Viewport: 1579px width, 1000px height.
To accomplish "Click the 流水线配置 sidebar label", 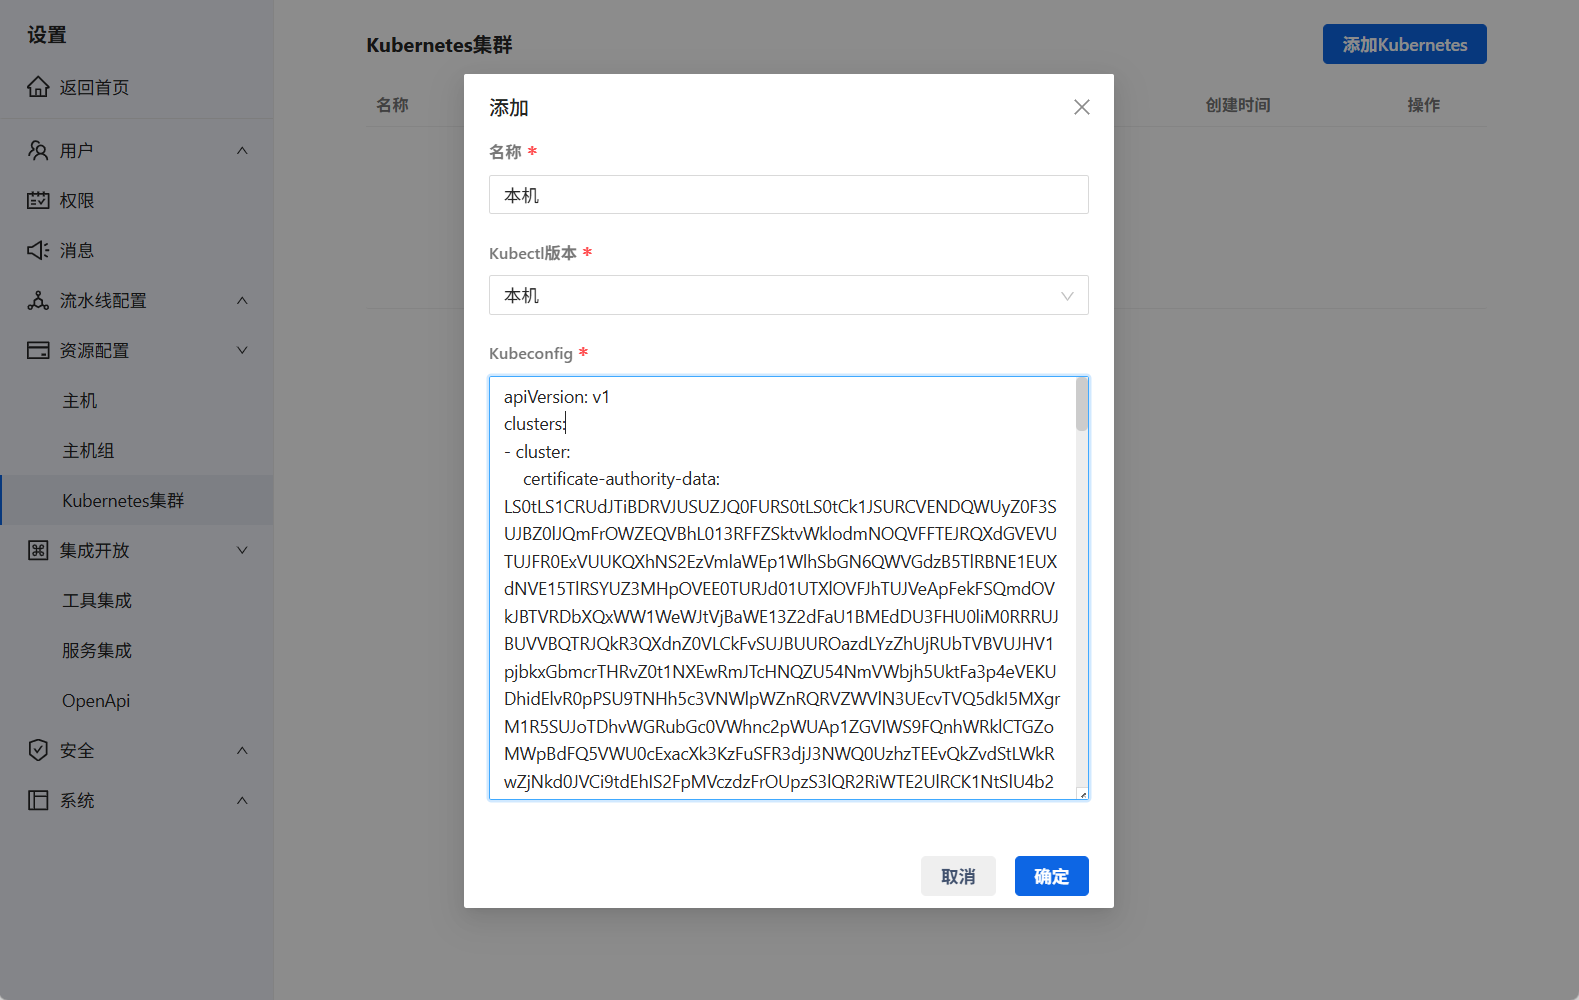I will tap(103, 300).
